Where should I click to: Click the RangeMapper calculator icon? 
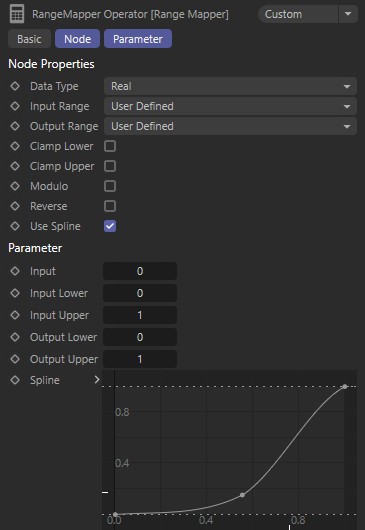(17, 14)
